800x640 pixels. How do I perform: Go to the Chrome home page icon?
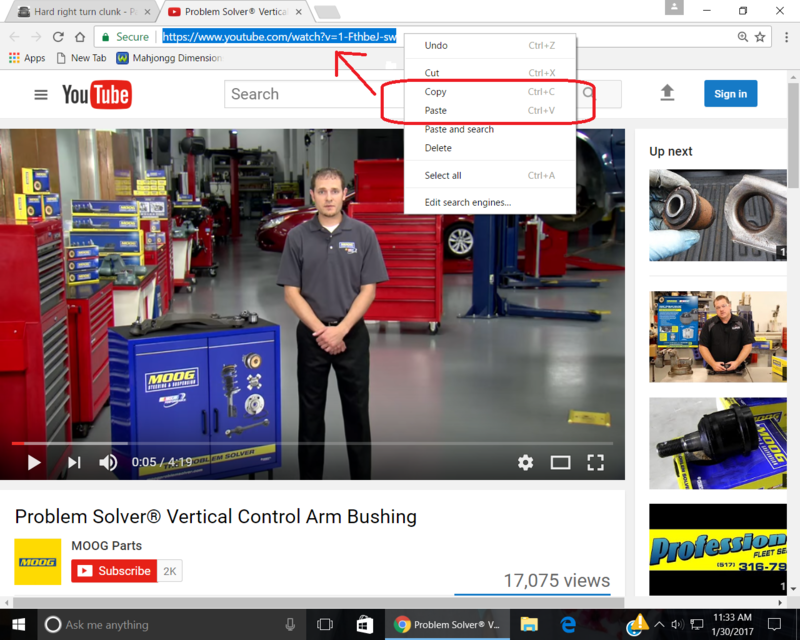click(80, 37)
